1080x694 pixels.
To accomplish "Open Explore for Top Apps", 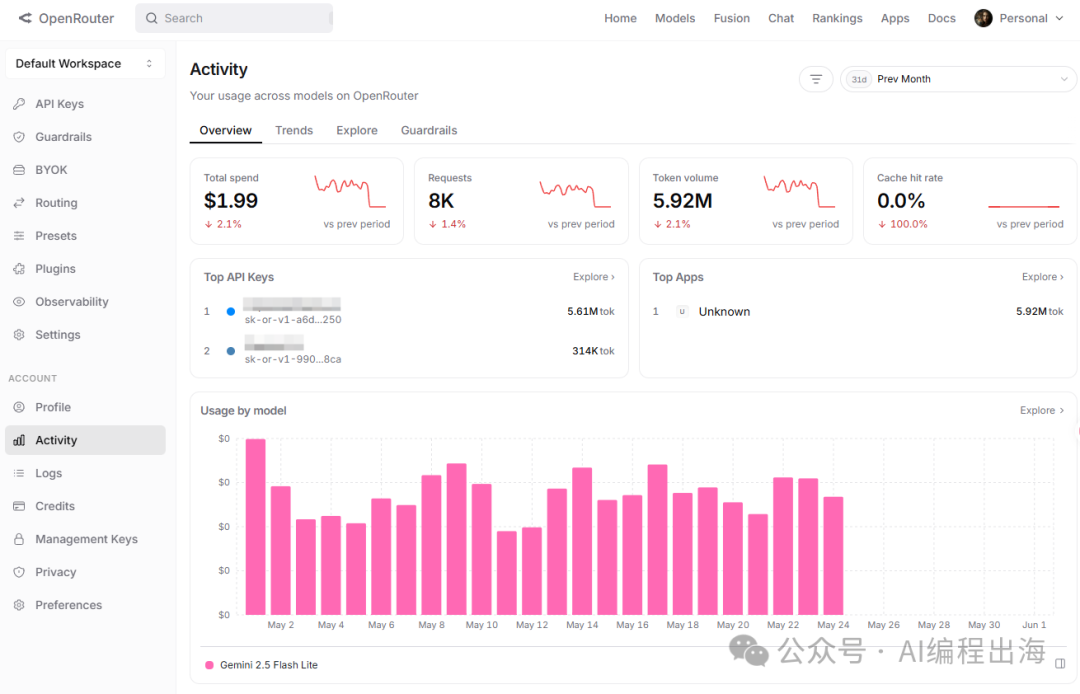I will (x=1043, y=277).
